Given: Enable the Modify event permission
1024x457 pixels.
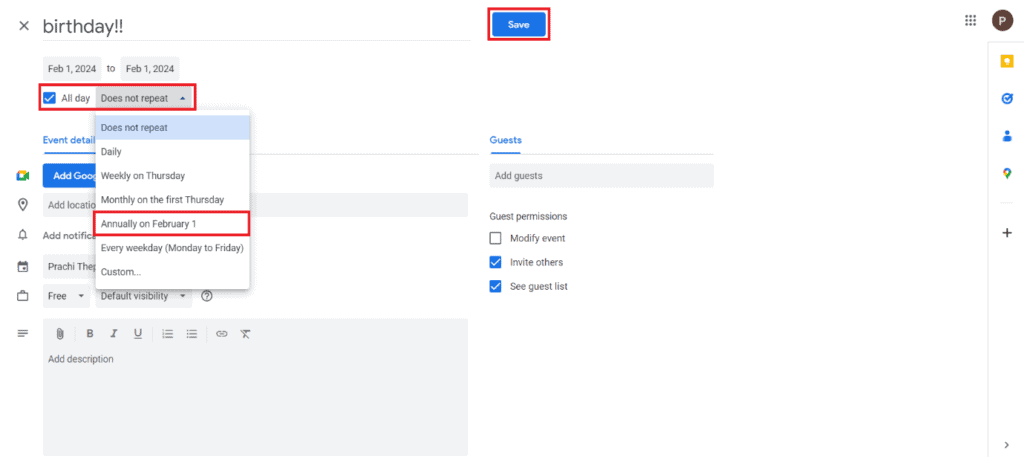Looking at the screenshot, I should (495, 238).
